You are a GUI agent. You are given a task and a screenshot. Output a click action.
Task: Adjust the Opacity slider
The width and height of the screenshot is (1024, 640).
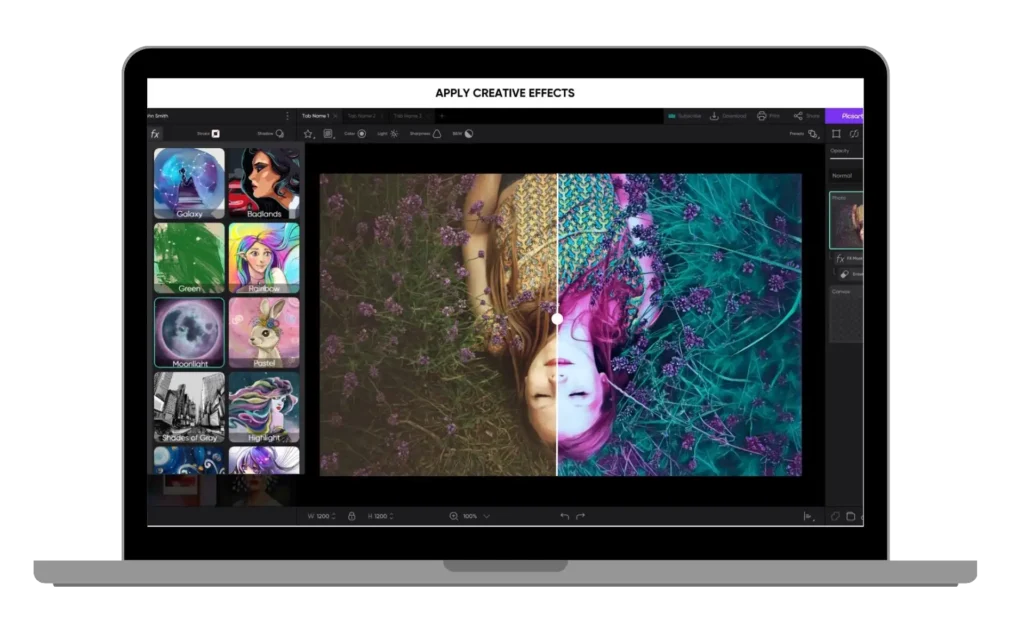point(846,158)
